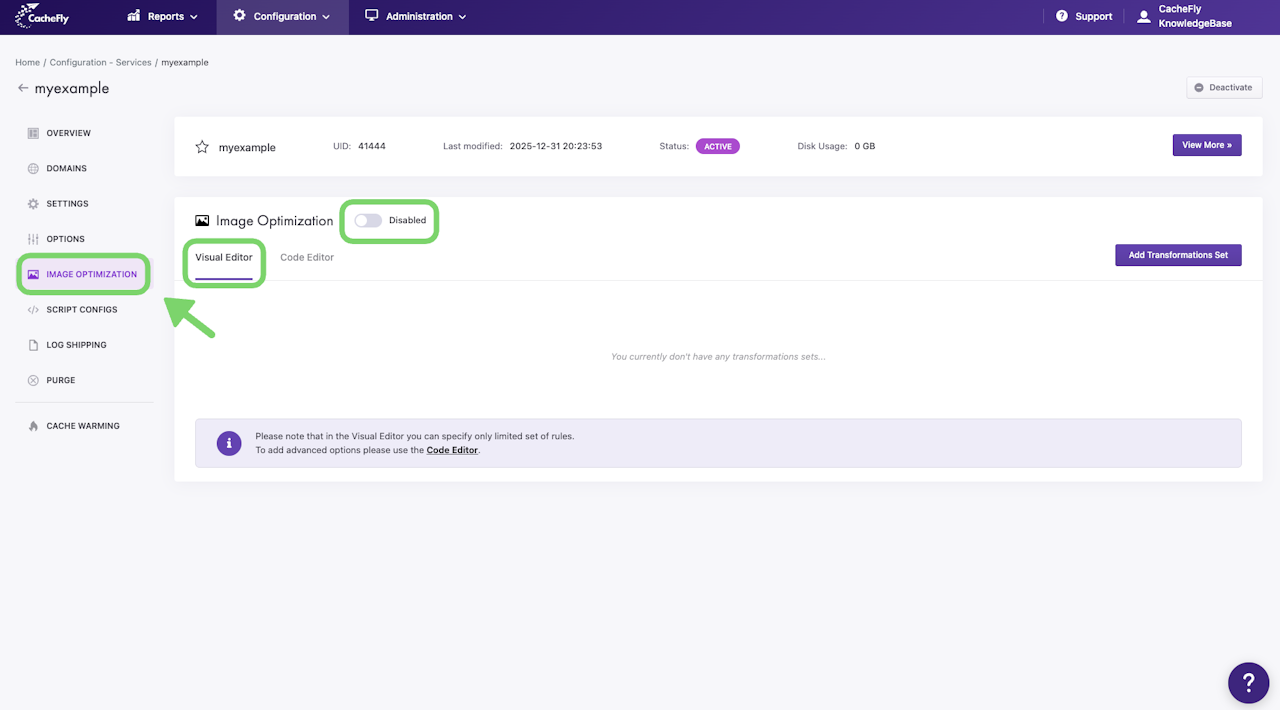This screenshot has width=1280, height=710.
Task: Expand the Administration dropdown menu
Action: pyautogui.click(x=416, y=16)
